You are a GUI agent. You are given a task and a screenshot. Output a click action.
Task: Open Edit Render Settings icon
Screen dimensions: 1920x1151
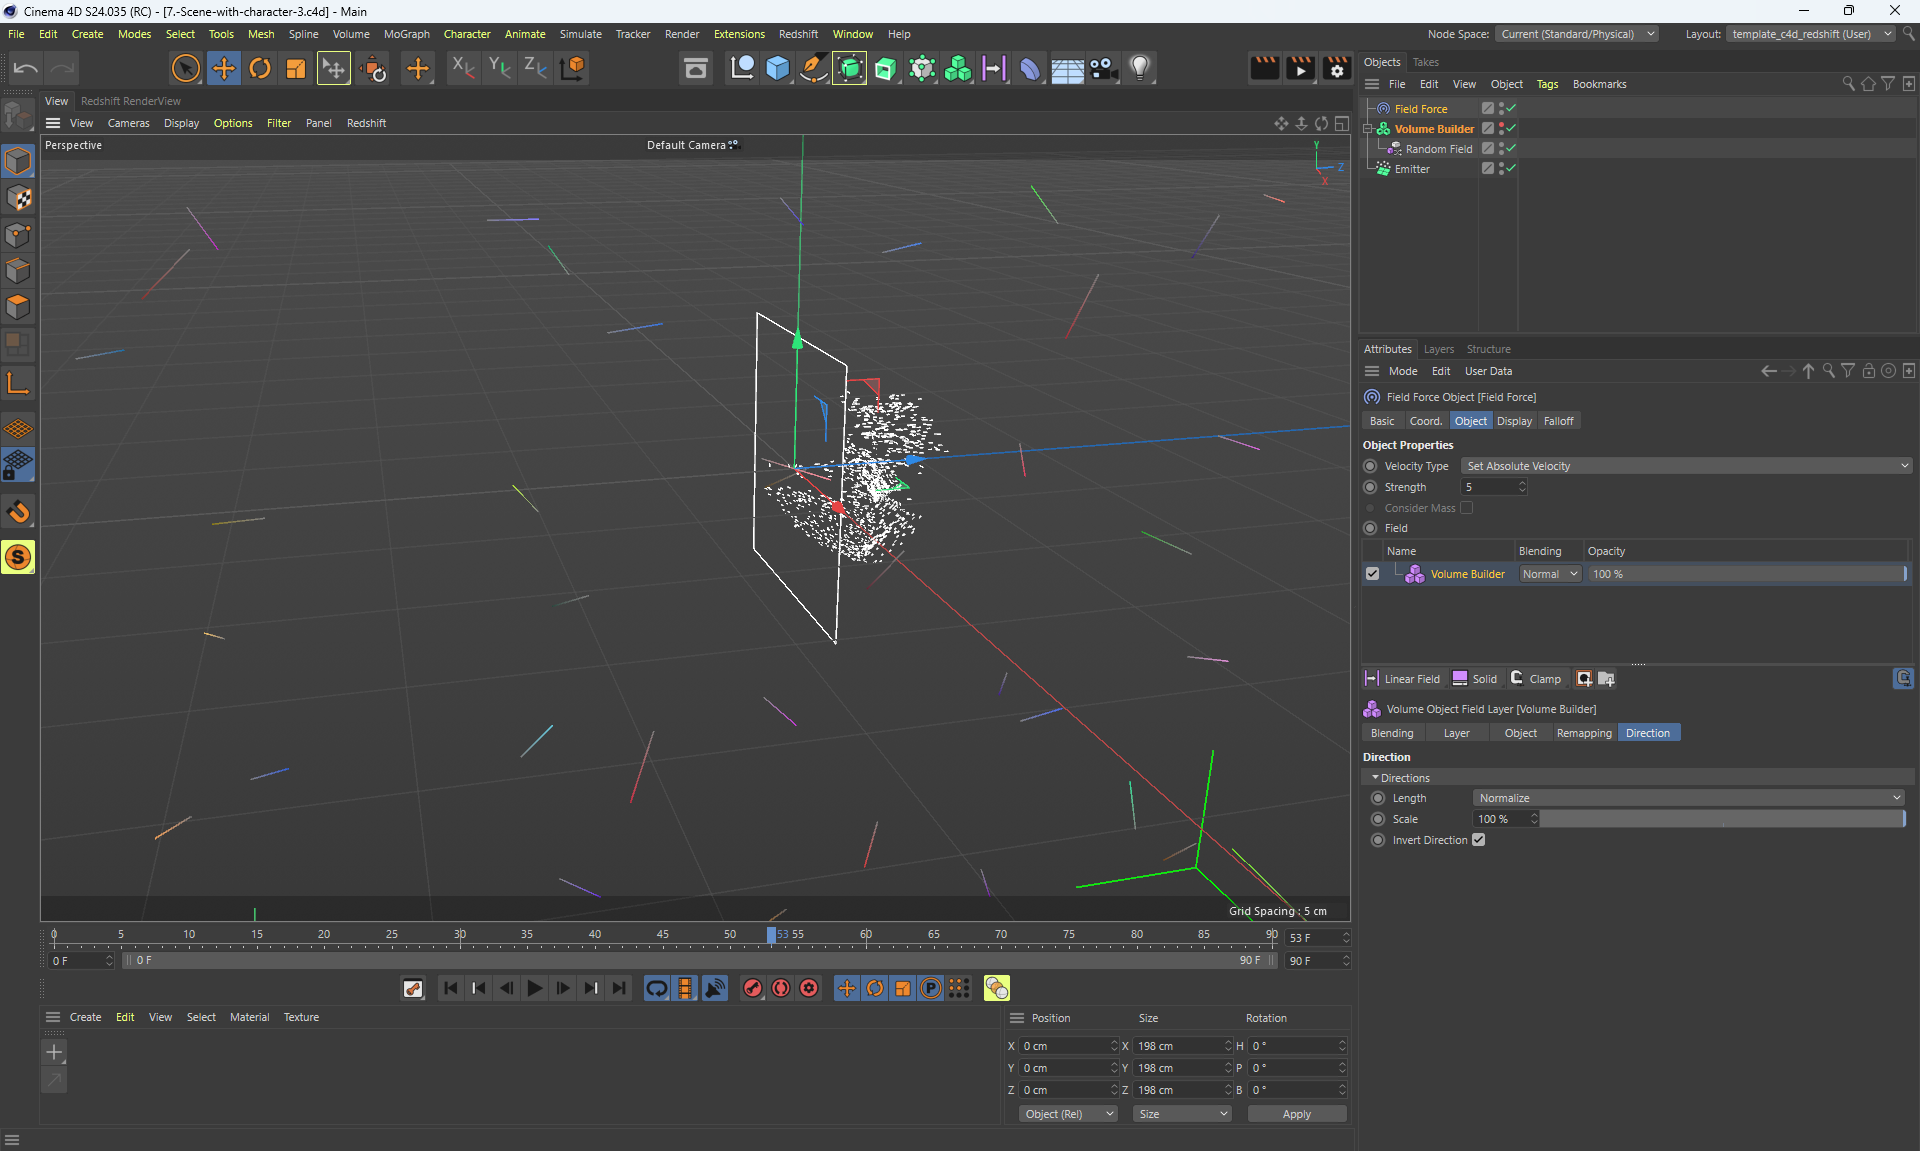click(1337, 68)
